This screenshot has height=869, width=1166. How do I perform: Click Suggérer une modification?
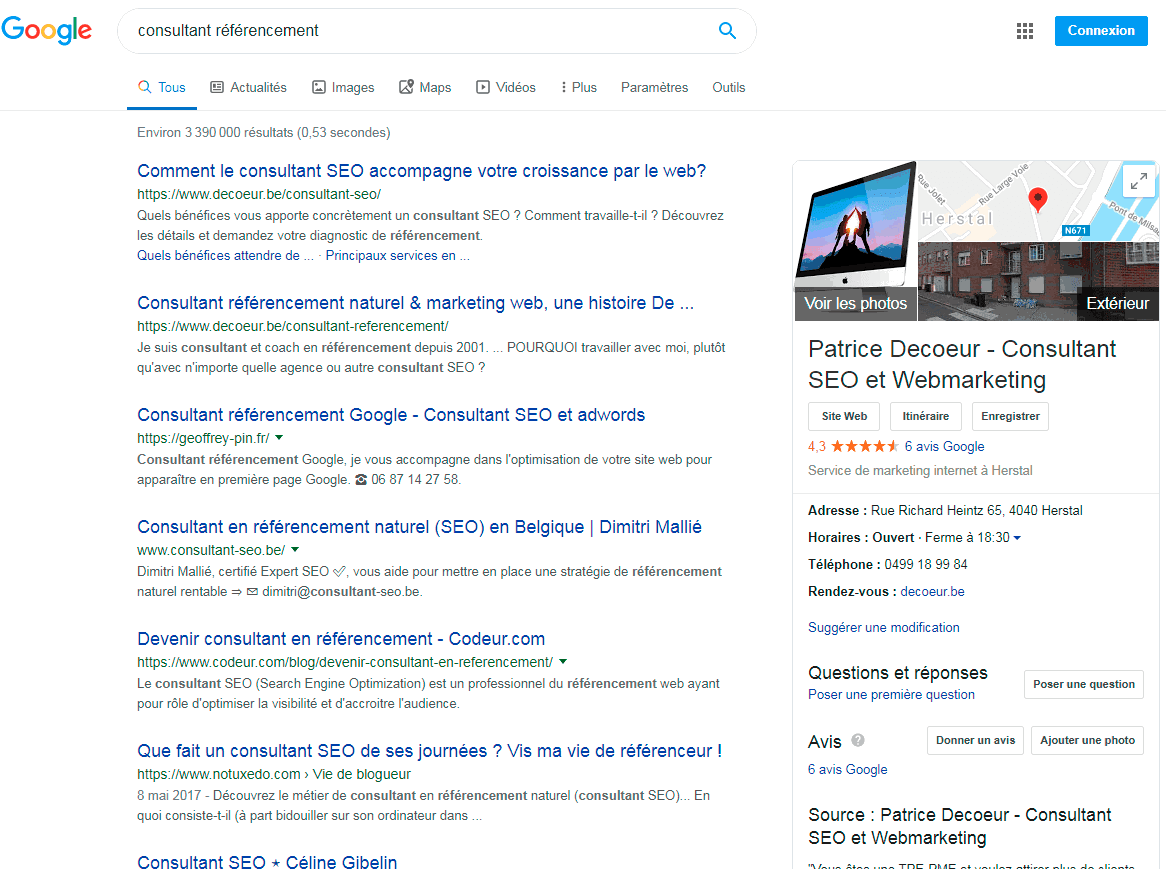883,627
